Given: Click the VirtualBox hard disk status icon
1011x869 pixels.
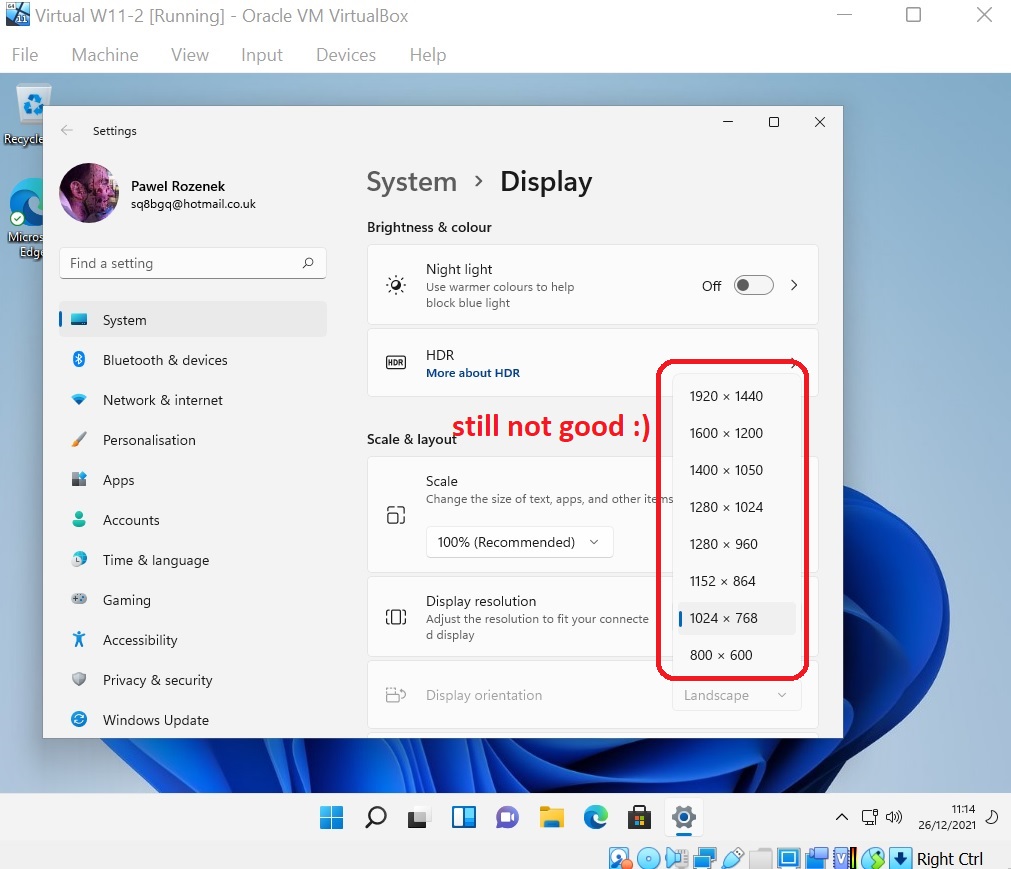Looking at the screenshot, I should tap(620, 858).
